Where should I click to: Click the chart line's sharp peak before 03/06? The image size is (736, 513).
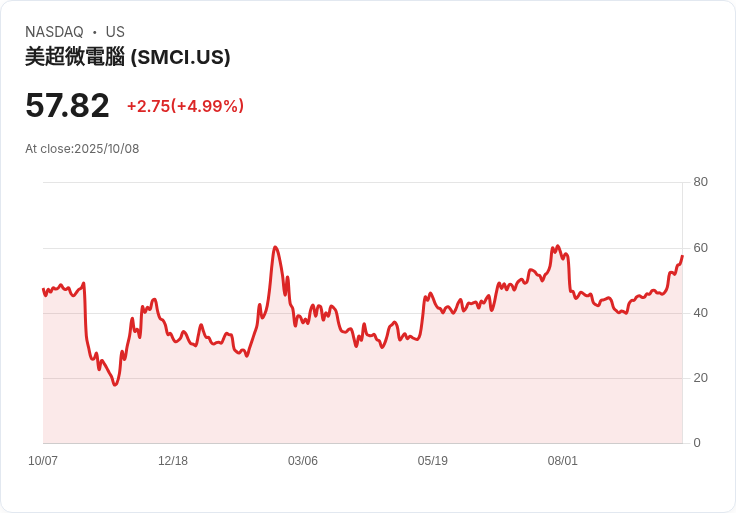(275, 247)
